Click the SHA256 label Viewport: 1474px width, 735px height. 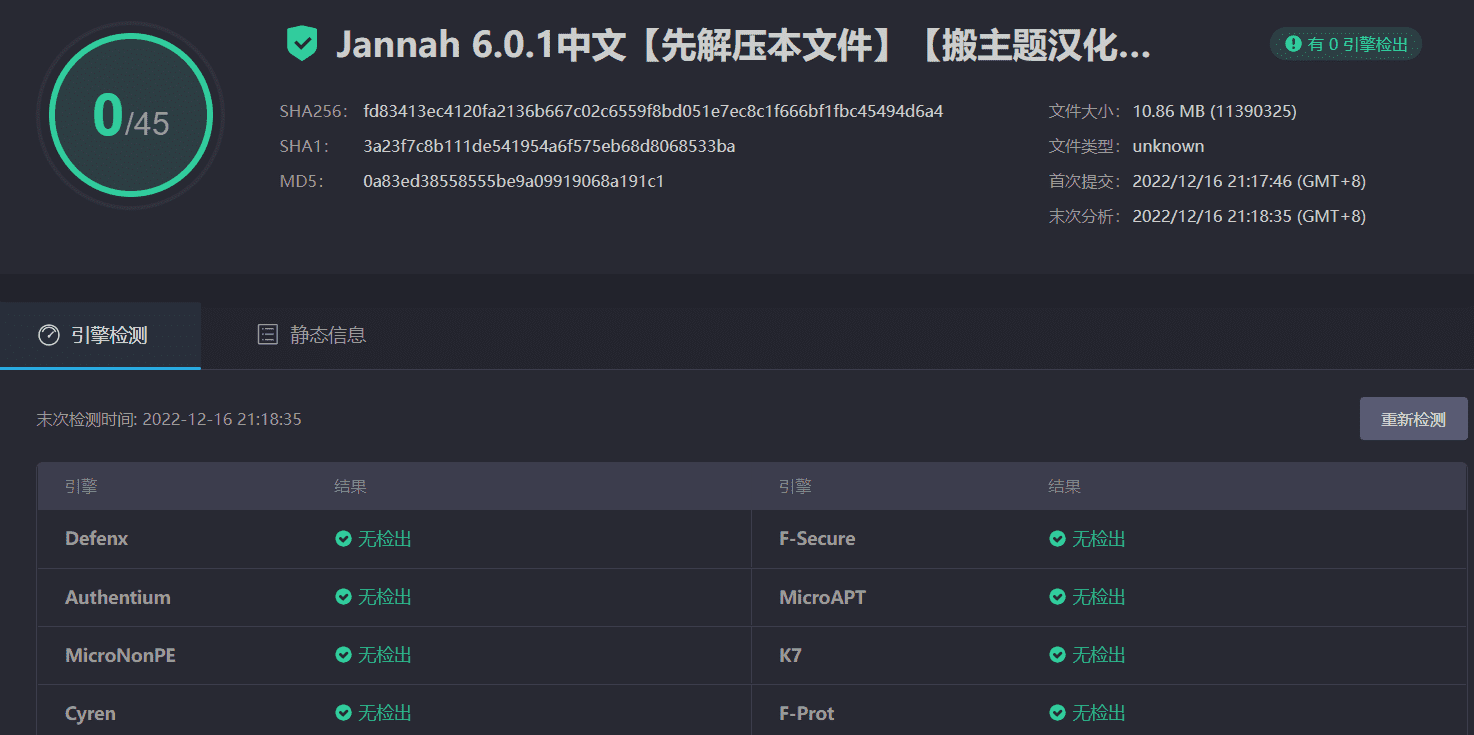(x=312, y=111)
